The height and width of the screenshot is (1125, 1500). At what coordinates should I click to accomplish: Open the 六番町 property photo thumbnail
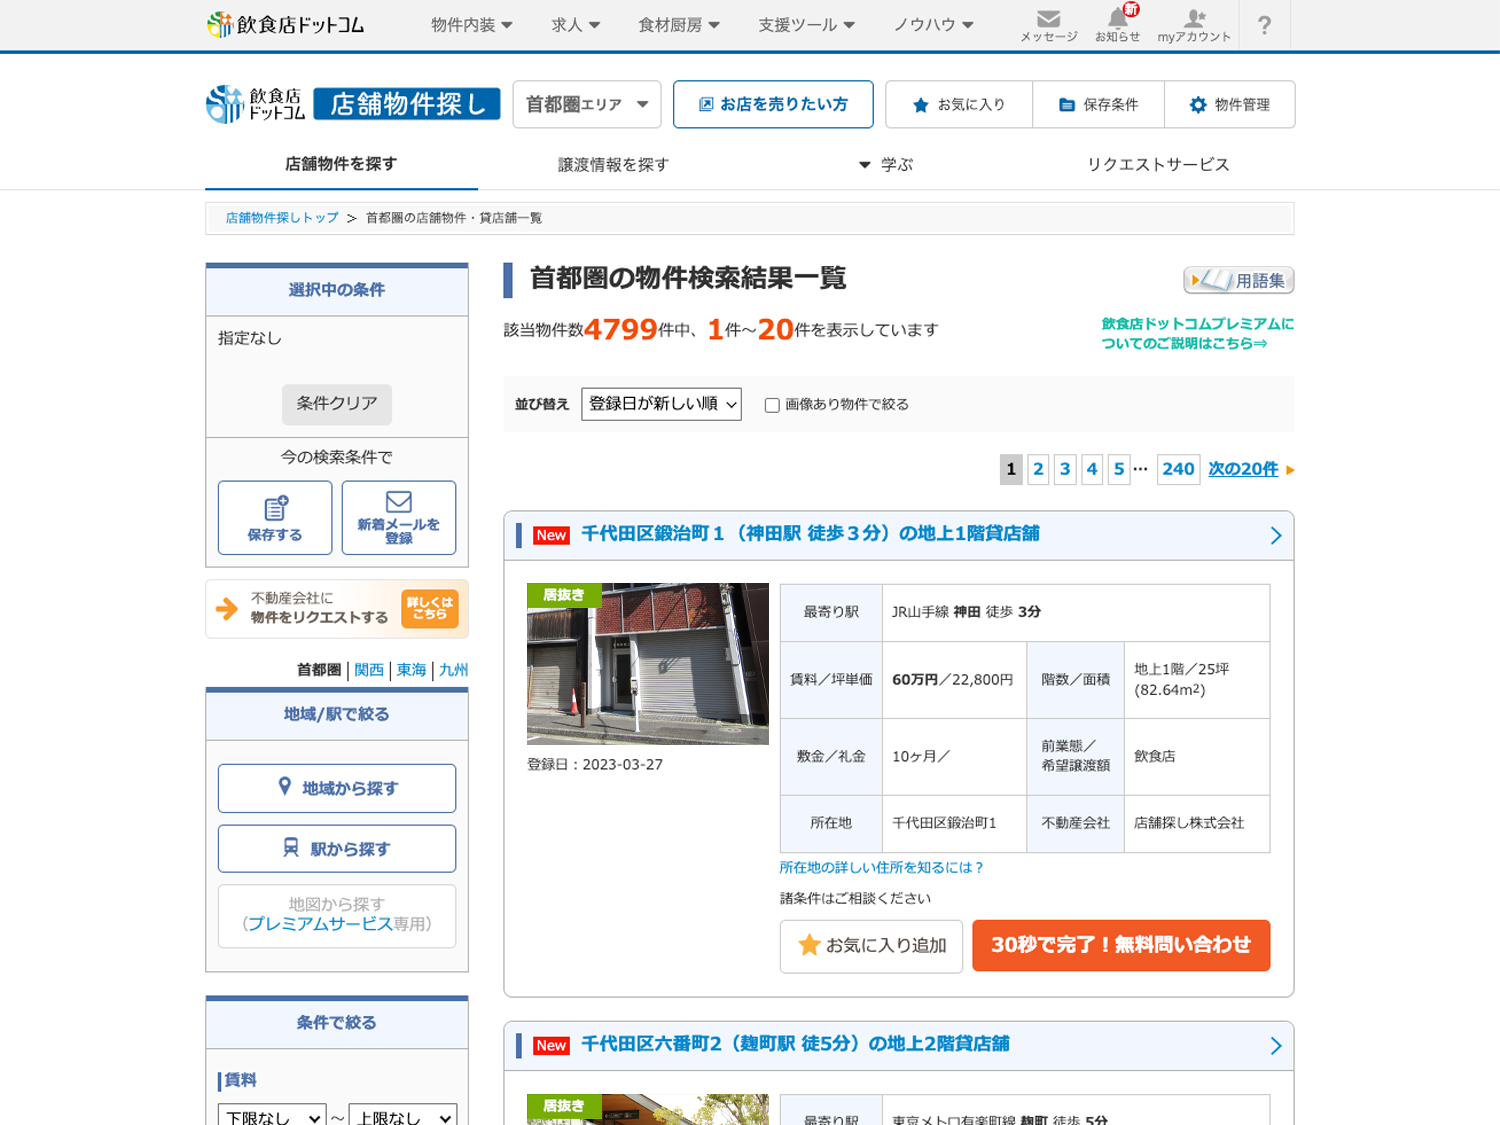pos(648,1109)
